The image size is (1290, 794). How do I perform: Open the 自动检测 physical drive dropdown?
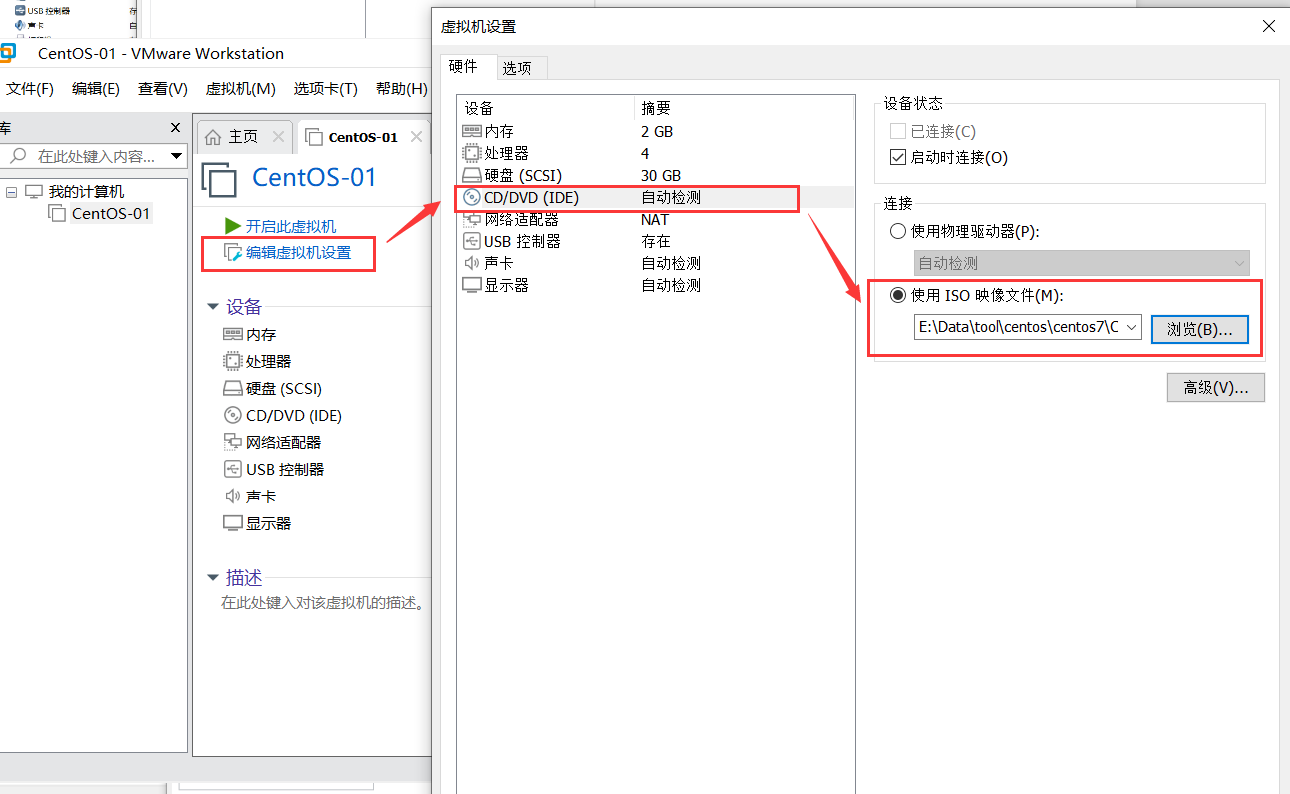point(1240,264)
